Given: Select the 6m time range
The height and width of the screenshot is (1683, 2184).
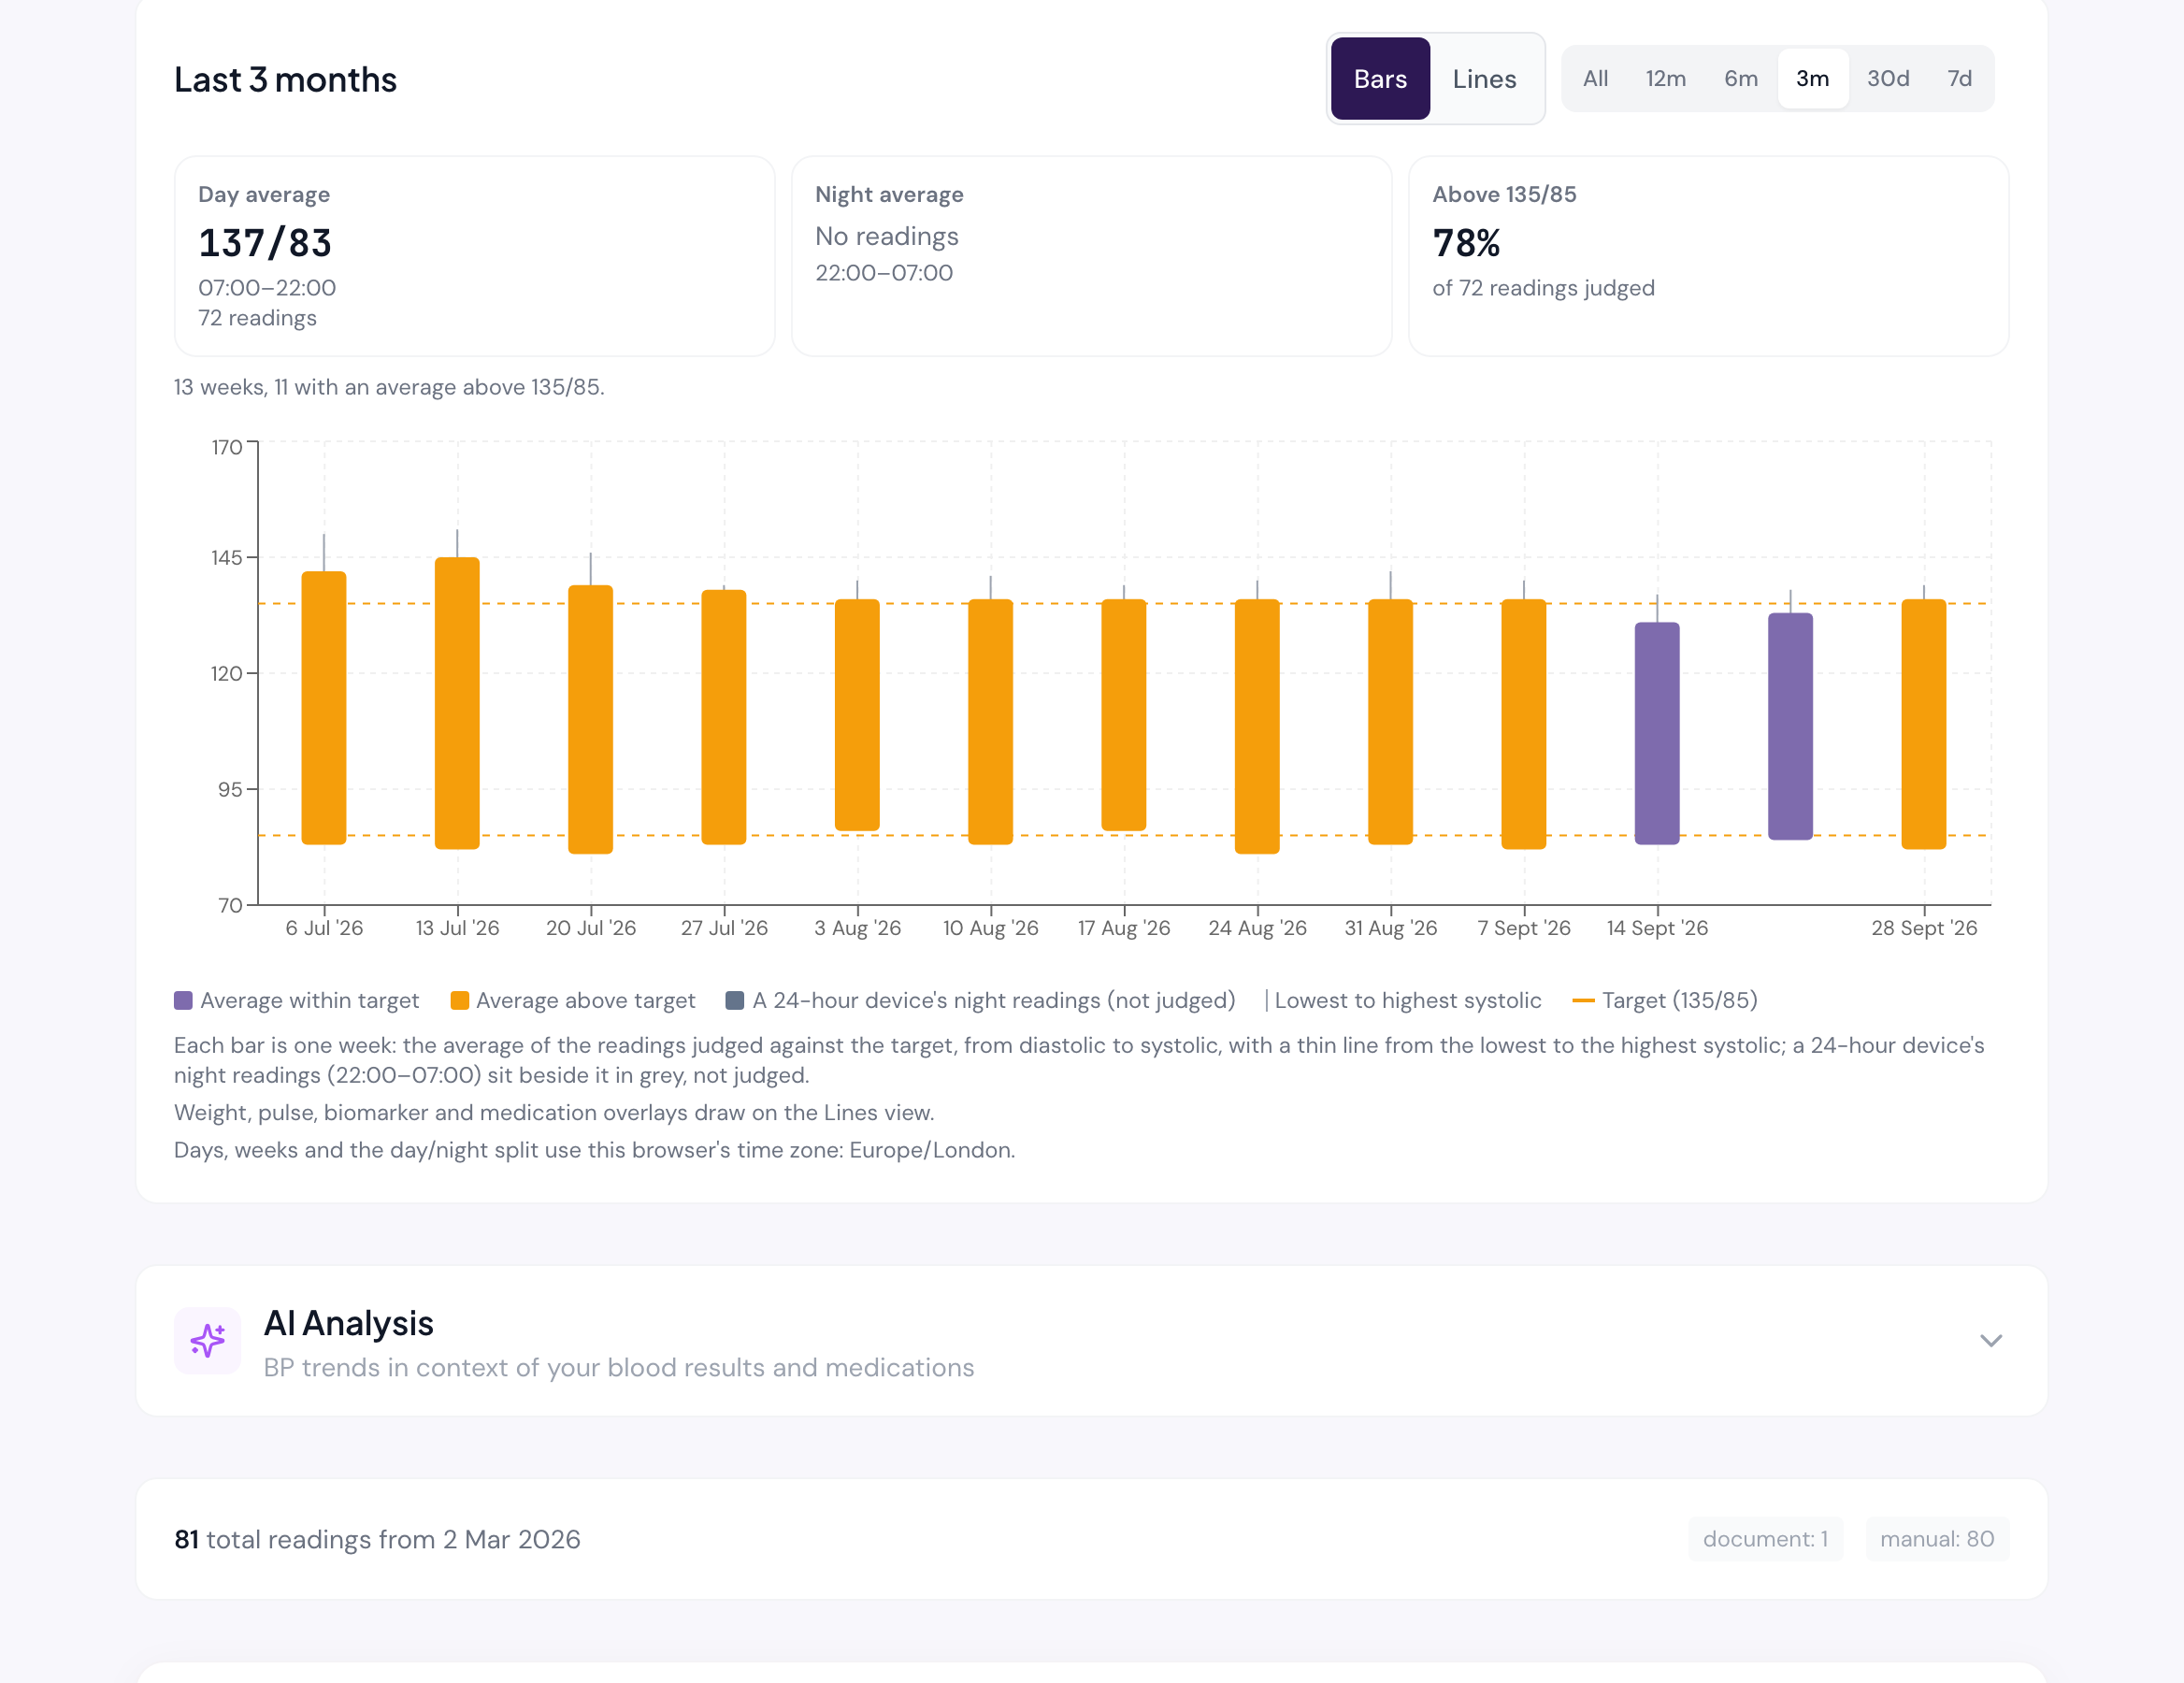Looking at the screenshot, I should tap(1740, 78).
